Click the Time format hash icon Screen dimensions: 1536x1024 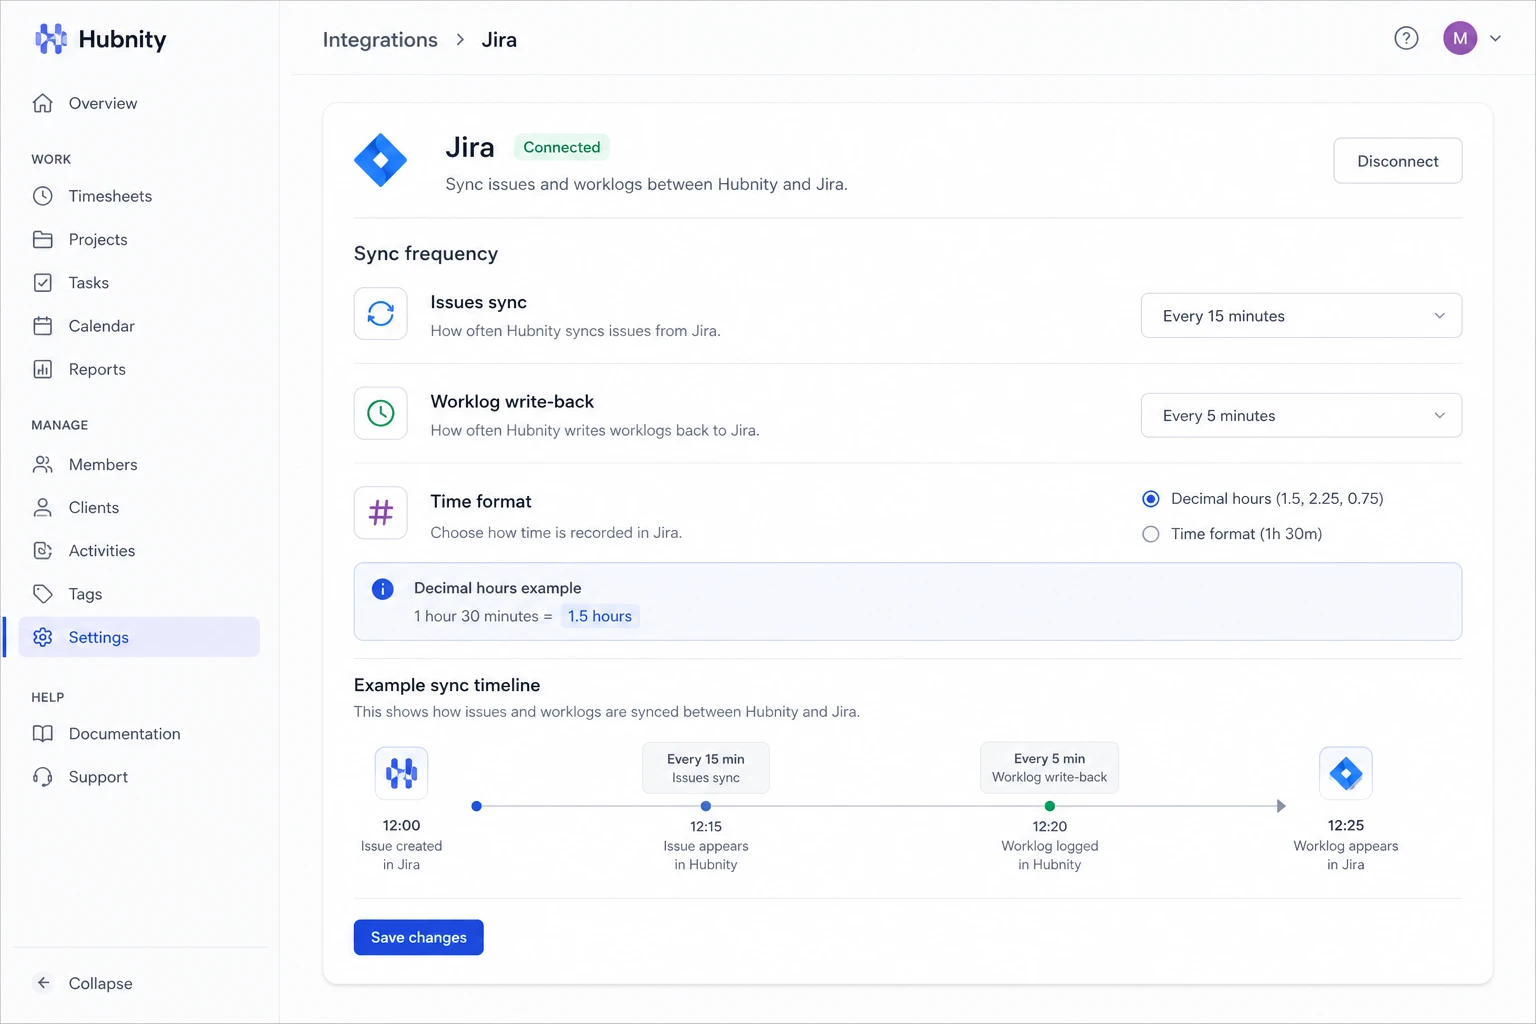tap(381, 513)
